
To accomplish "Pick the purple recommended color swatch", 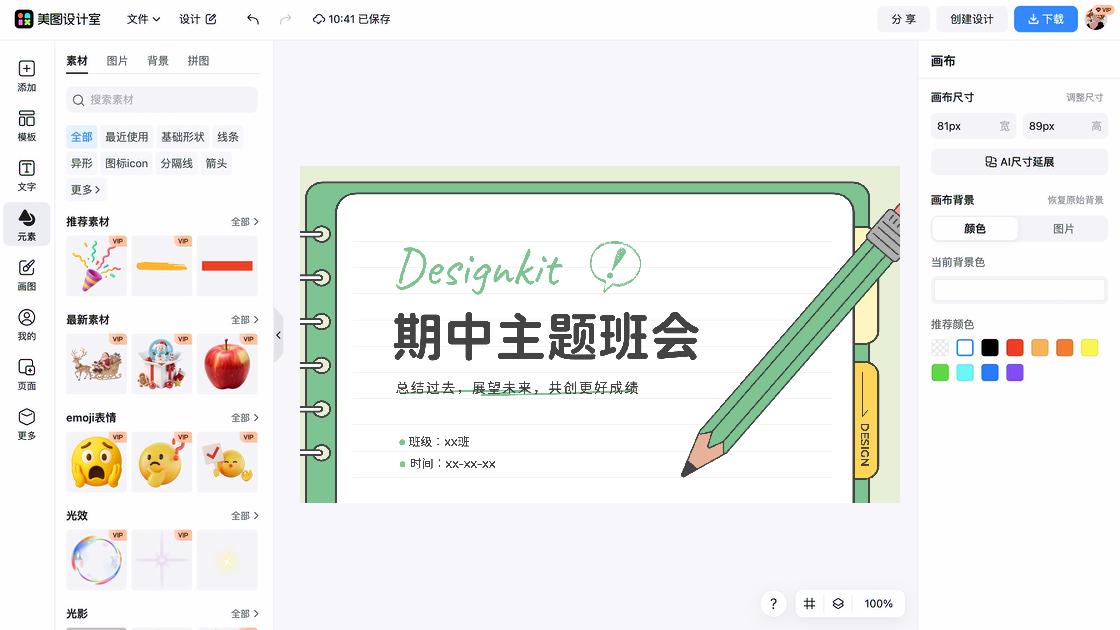I will tap(1014, 373).
